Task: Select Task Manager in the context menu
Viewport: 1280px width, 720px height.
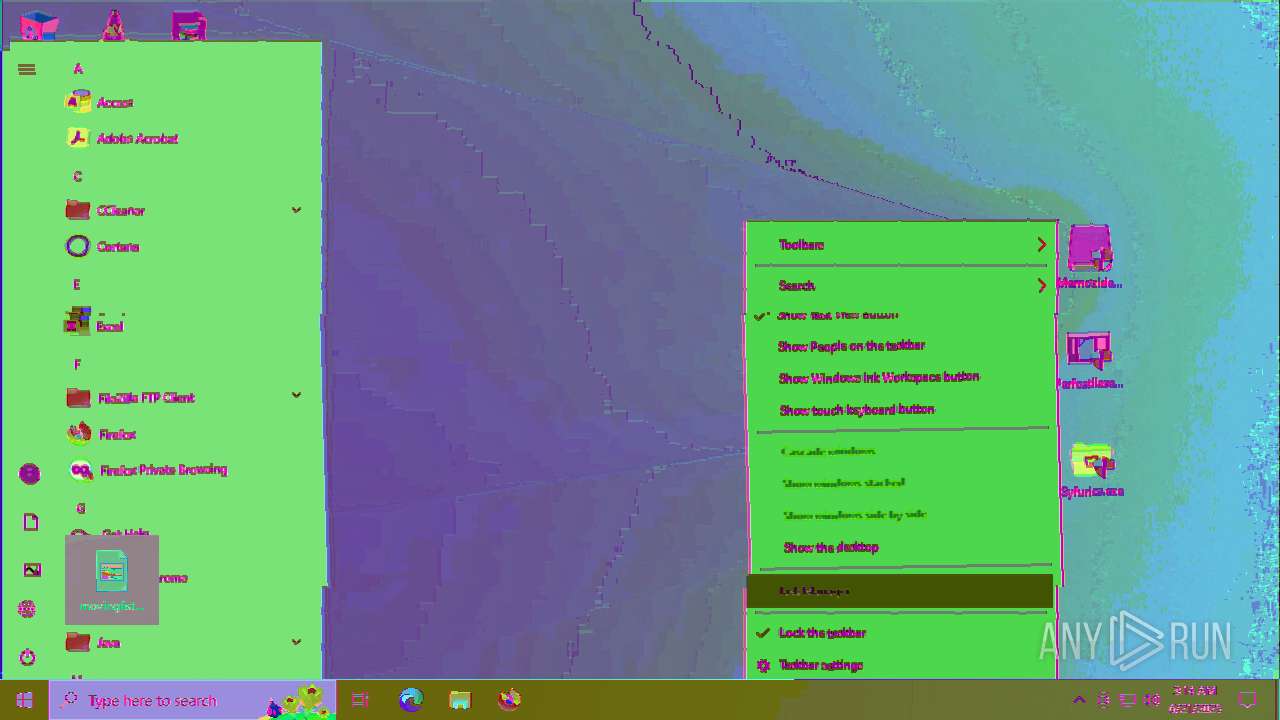Action: pyautogui.click(x=900, y=591)
